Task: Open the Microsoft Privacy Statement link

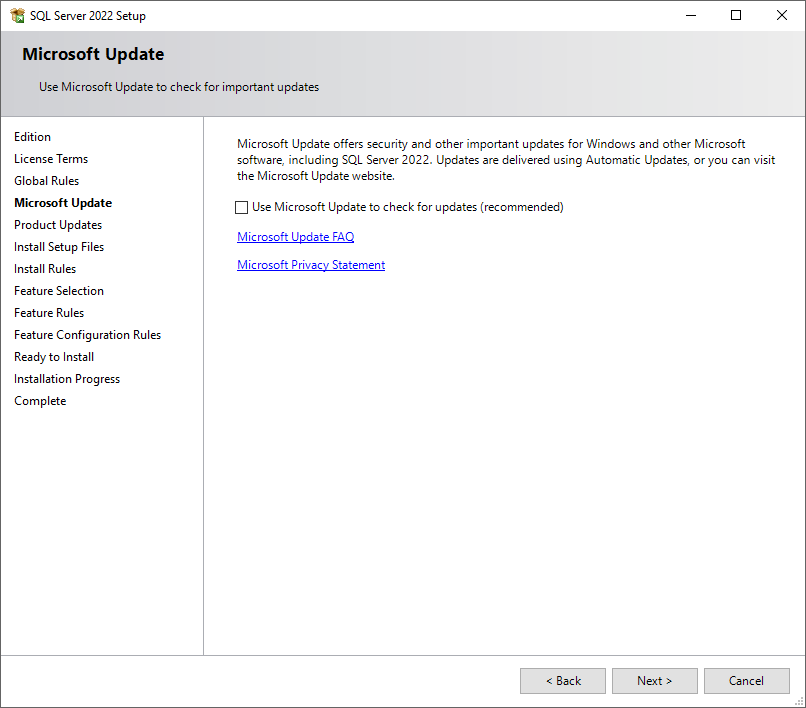Action: [x=310, y=264]
